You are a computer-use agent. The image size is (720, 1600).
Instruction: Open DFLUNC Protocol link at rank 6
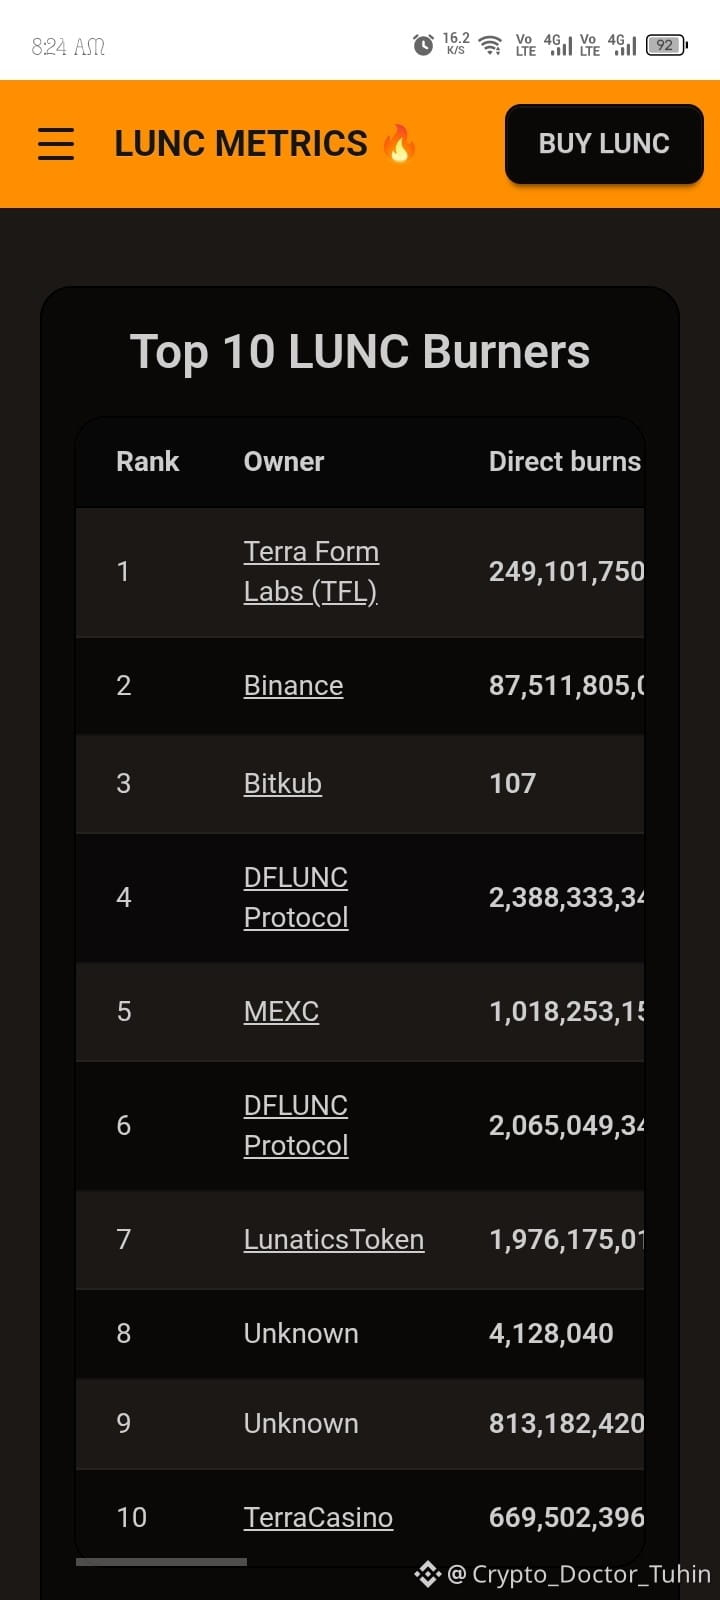296,1126
